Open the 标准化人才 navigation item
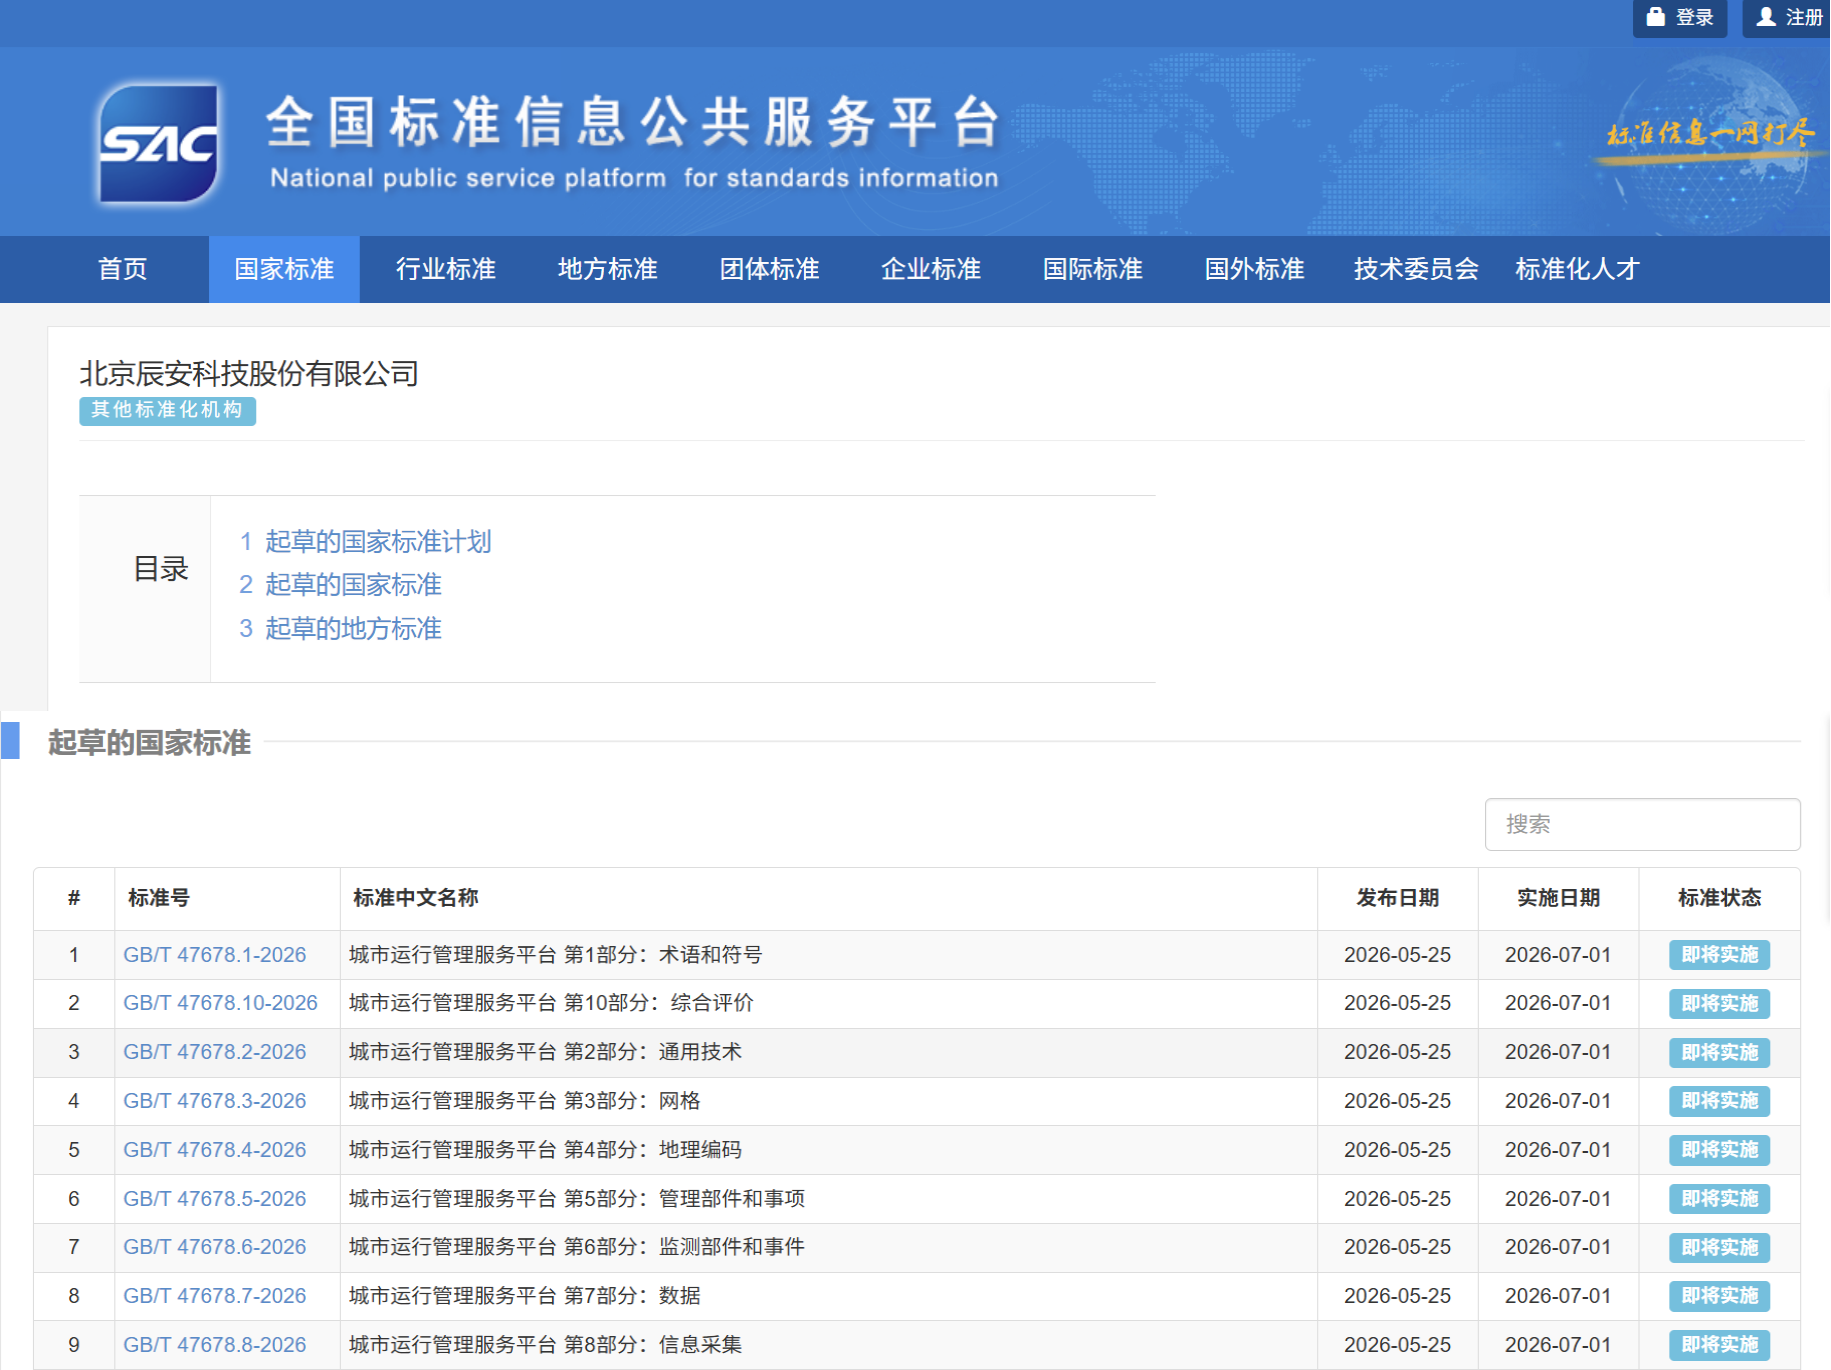The width and height of the screenshot is (1831, 1370). (1577, 269)
